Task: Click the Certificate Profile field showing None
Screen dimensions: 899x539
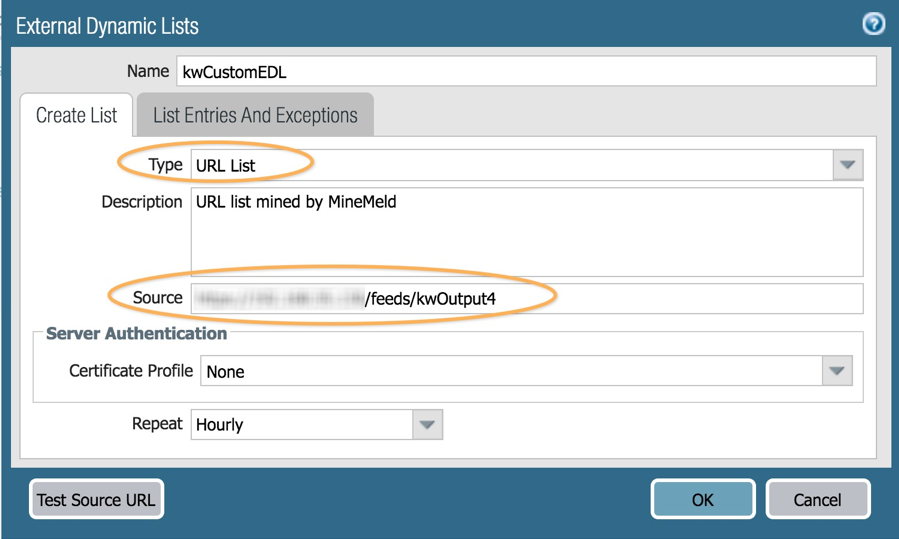Action: tap(512, 371)
